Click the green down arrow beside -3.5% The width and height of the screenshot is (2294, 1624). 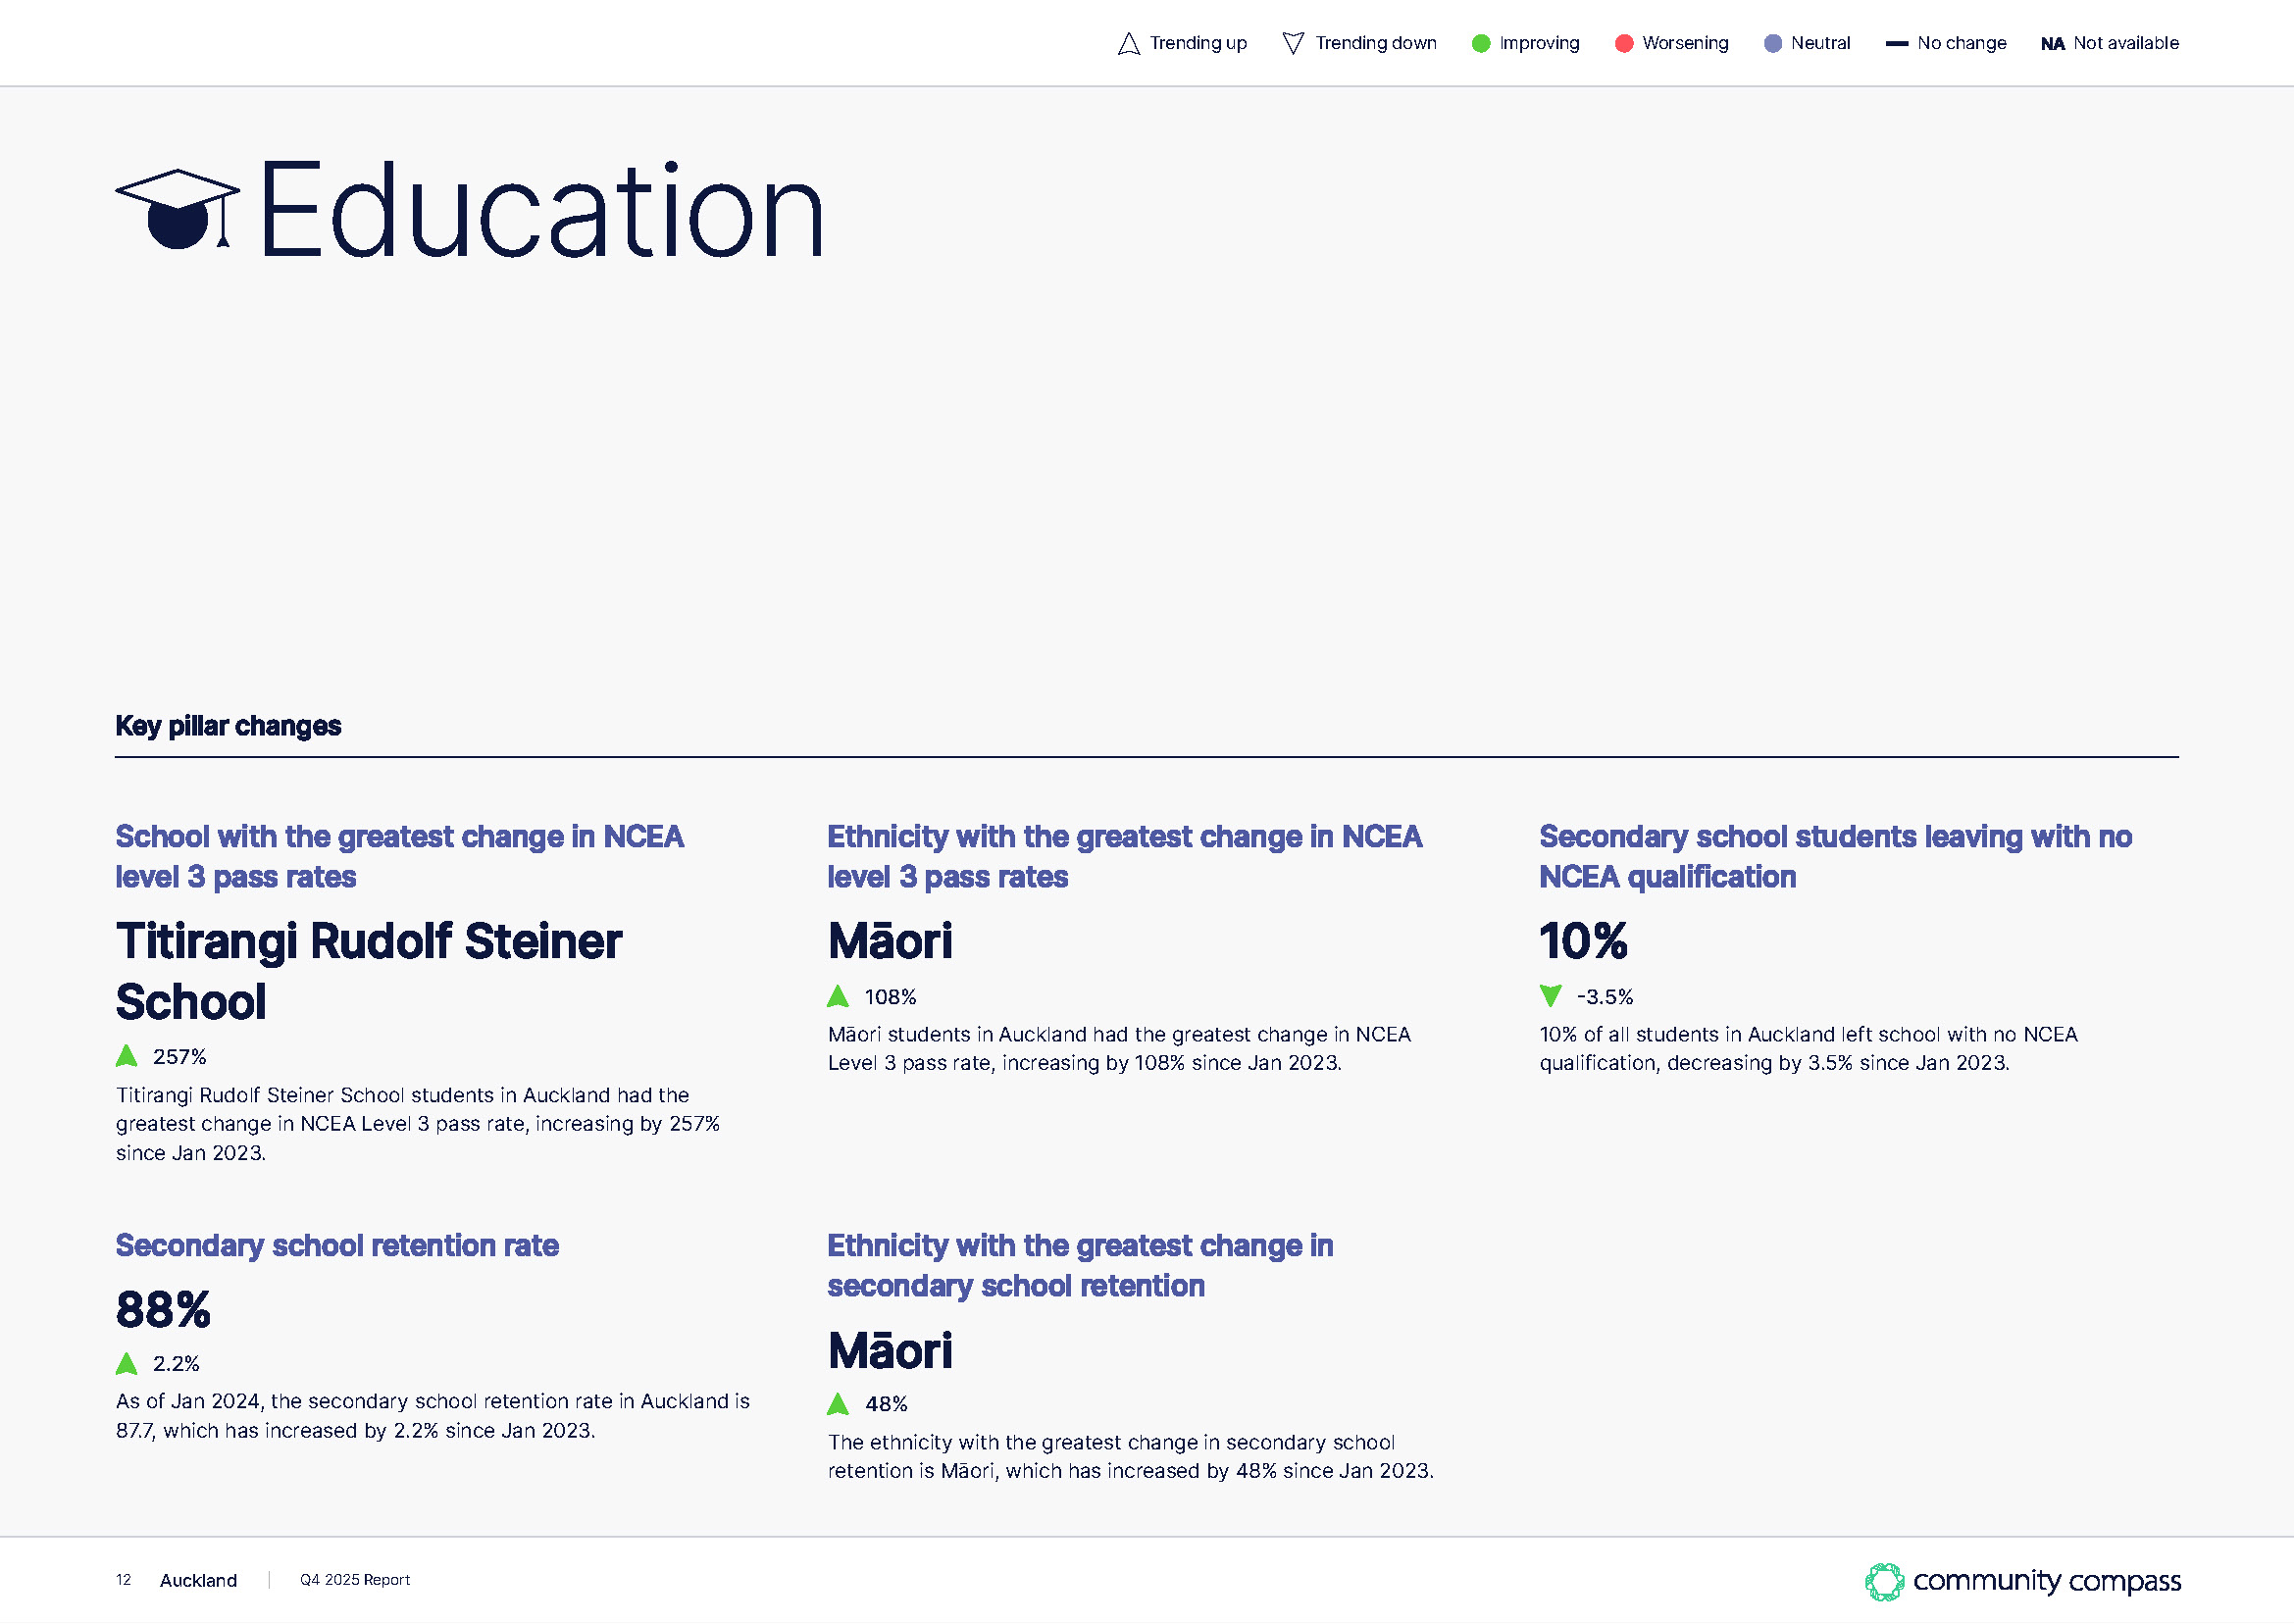(1550, 996)
